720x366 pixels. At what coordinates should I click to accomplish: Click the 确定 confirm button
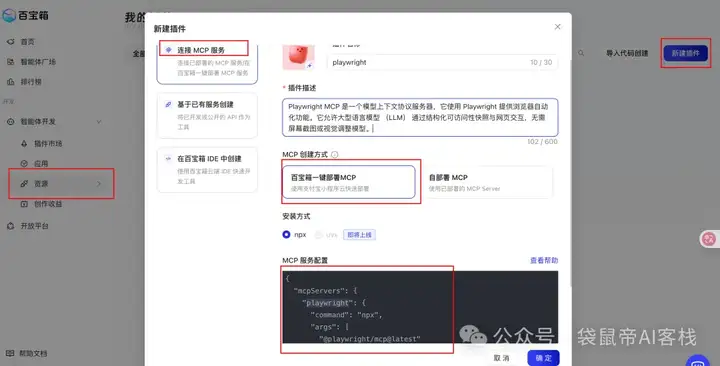click(x=543, y=358)
